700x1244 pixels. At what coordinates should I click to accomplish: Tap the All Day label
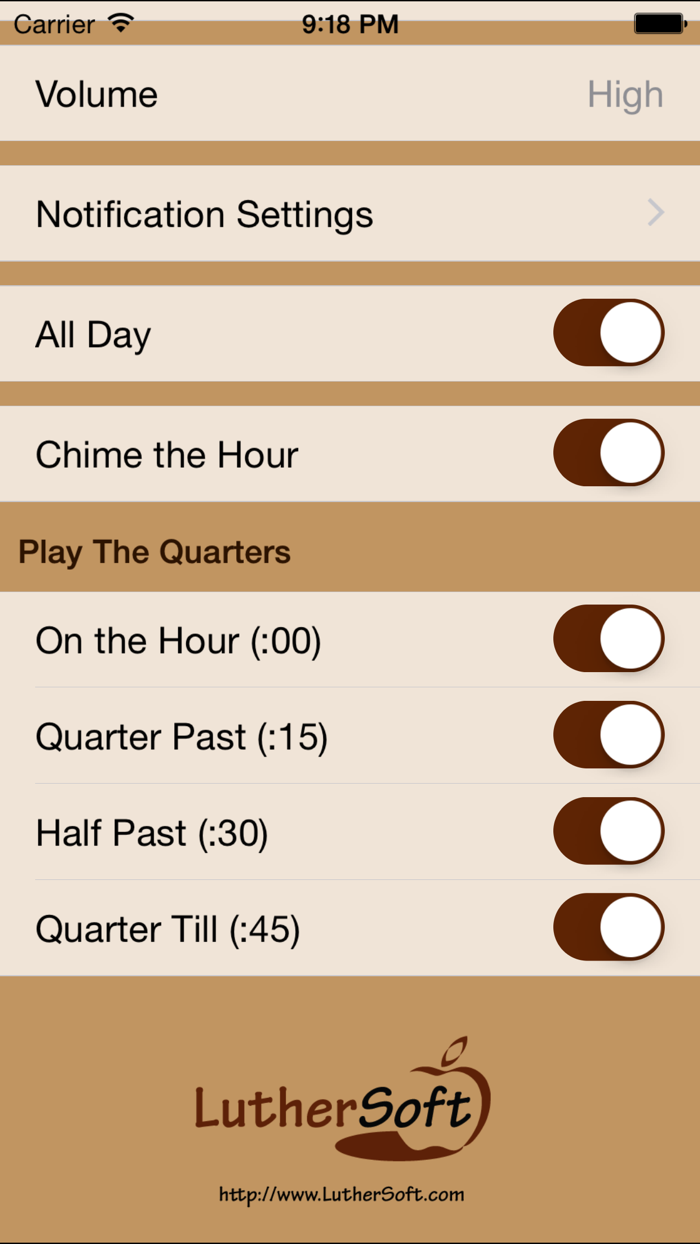click(x=93, y=335)
